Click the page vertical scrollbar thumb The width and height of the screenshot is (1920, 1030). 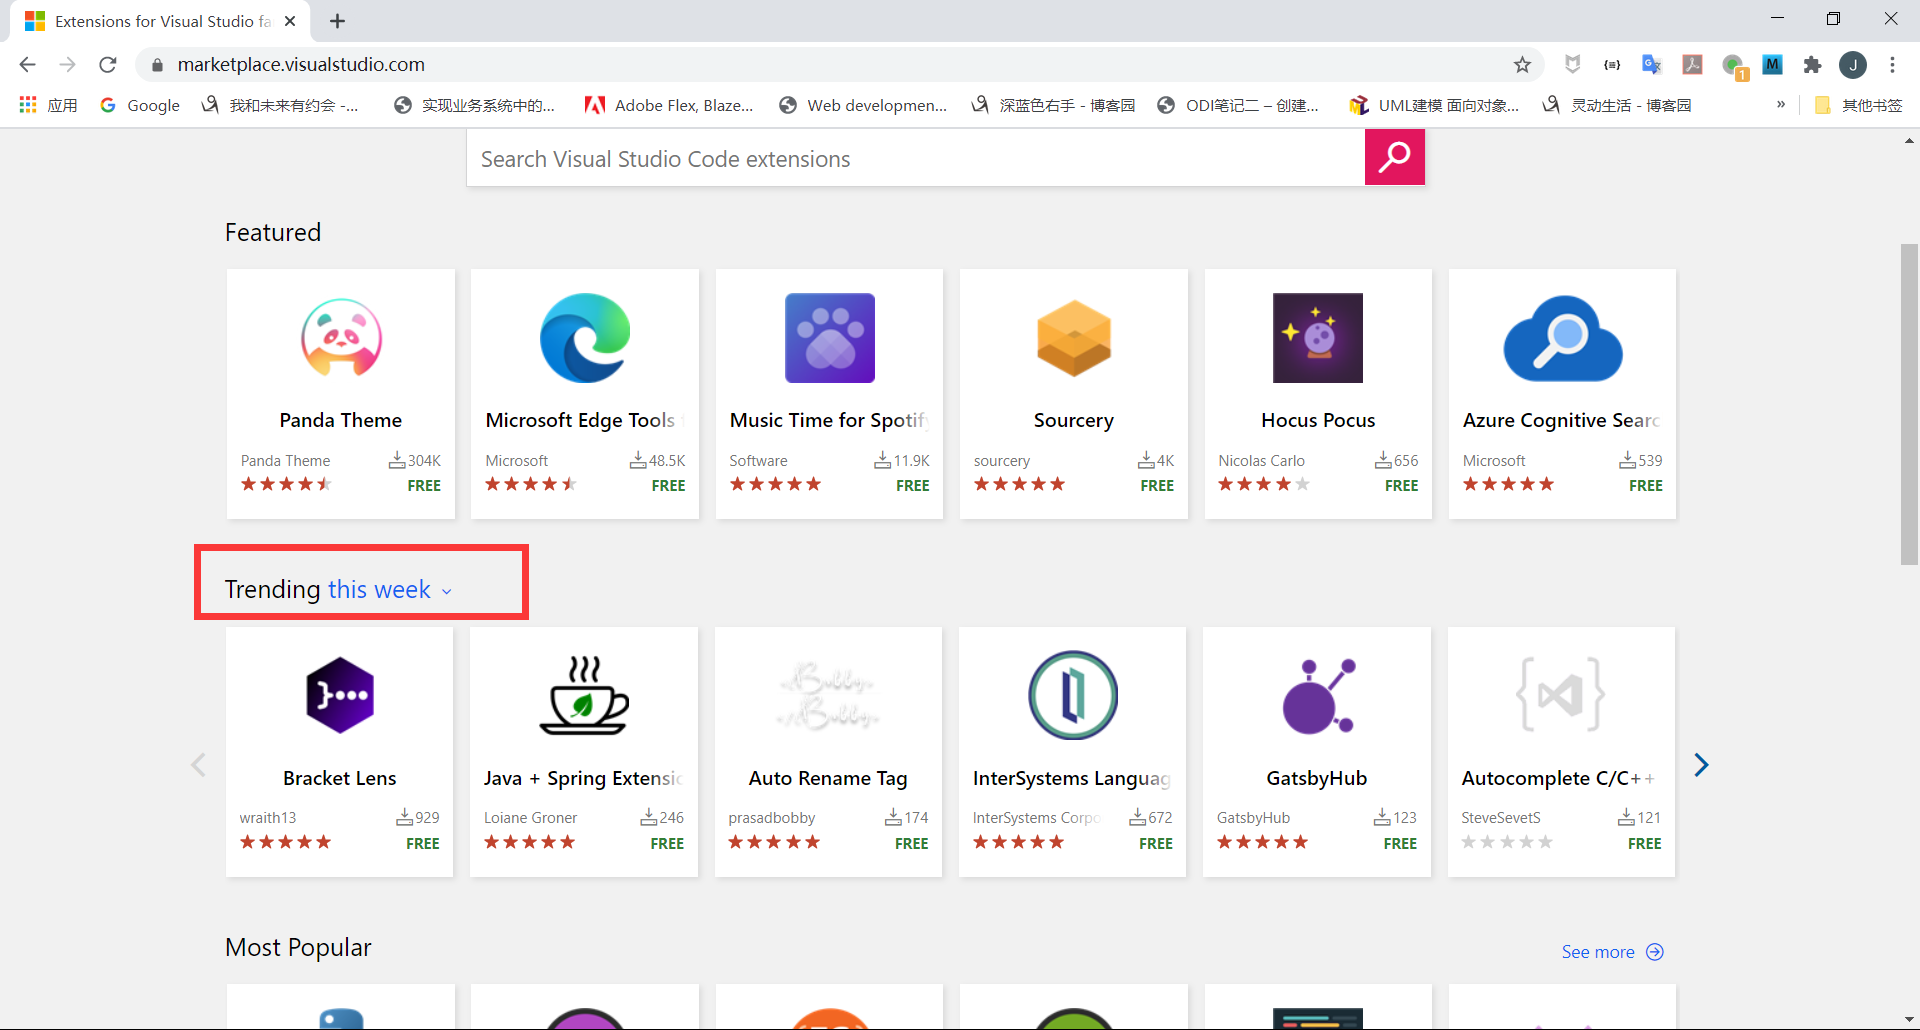click(x=1909, y=404)
